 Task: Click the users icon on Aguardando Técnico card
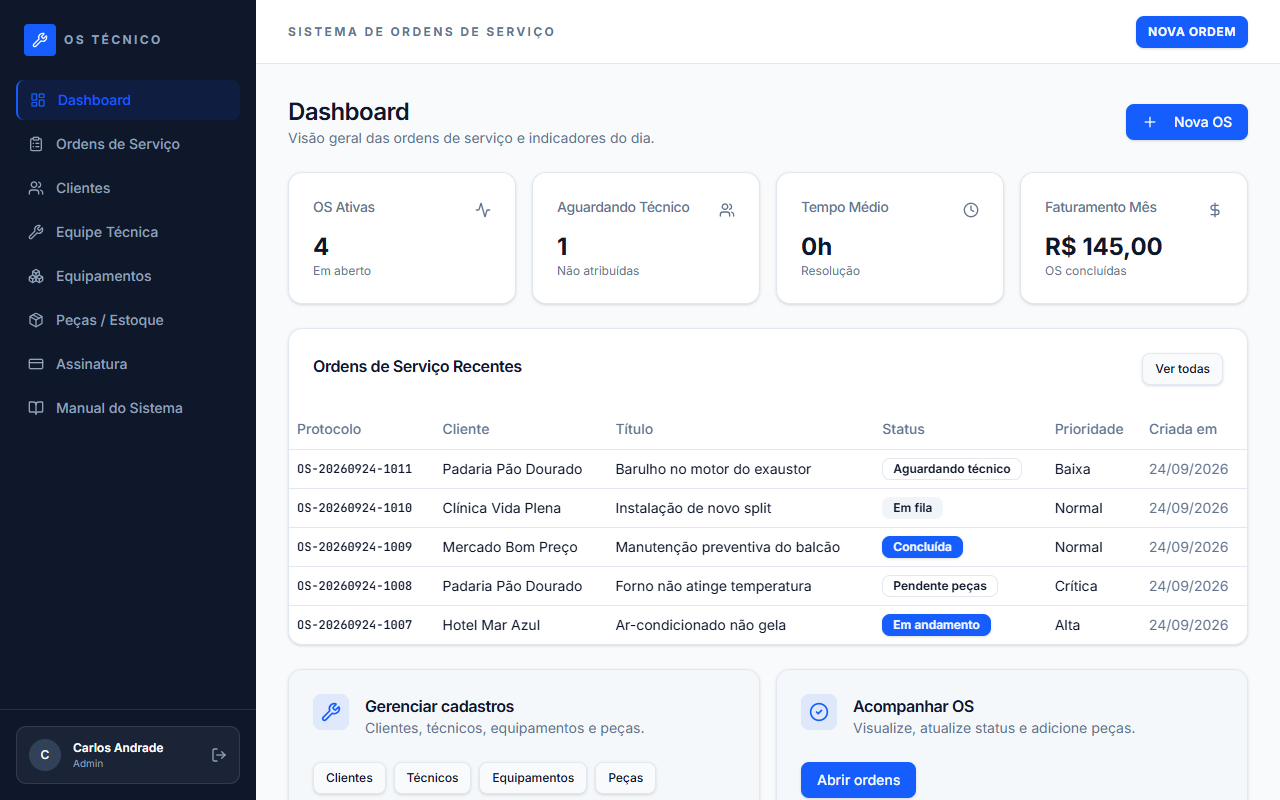coord(727,210)
